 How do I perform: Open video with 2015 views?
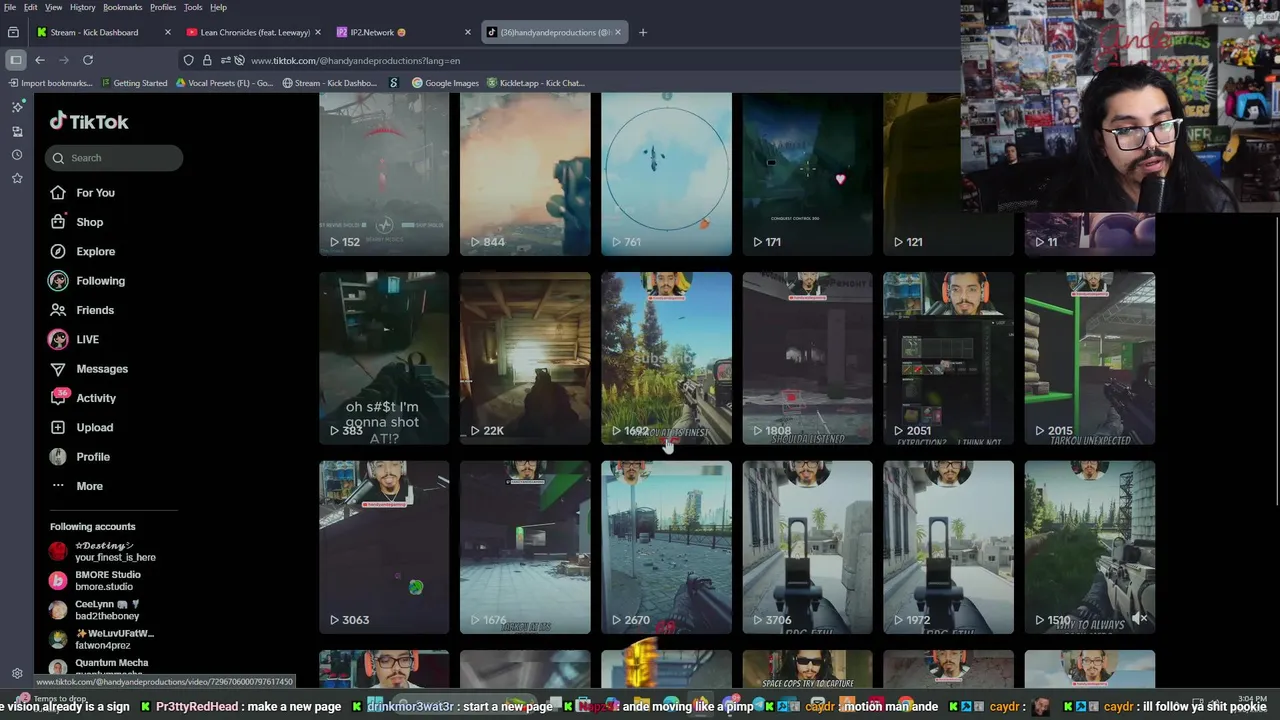(1089, 358)
